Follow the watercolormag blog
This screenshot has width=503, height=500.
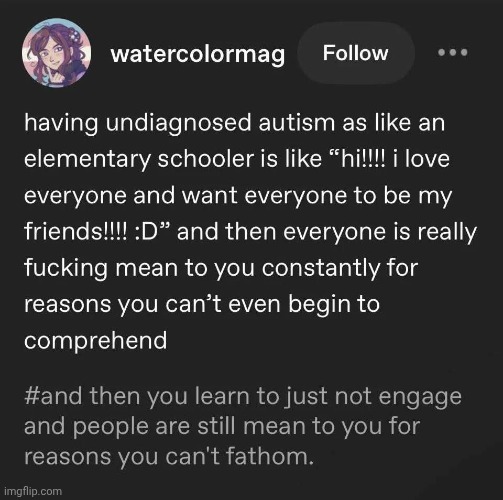point(356,53)
